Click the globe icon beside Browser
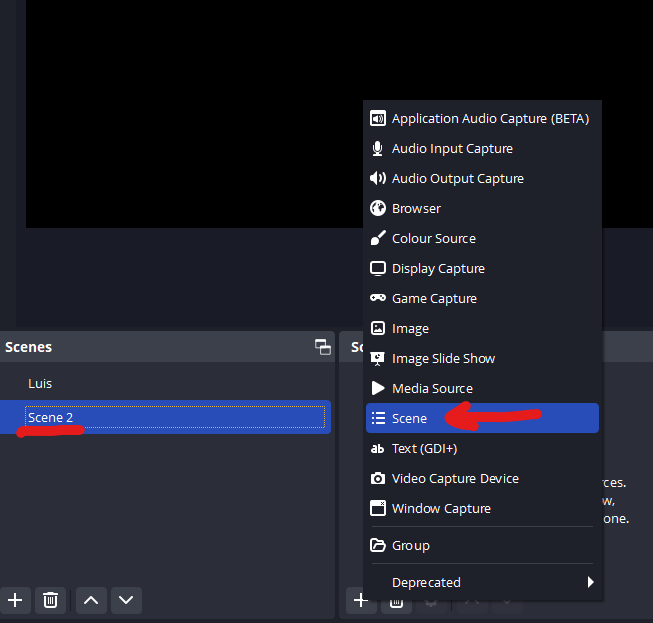 pos(378,208)
